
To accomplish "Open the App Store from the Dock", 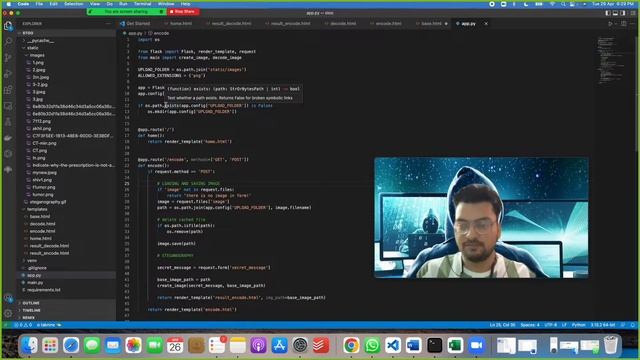I will point(279,345).
